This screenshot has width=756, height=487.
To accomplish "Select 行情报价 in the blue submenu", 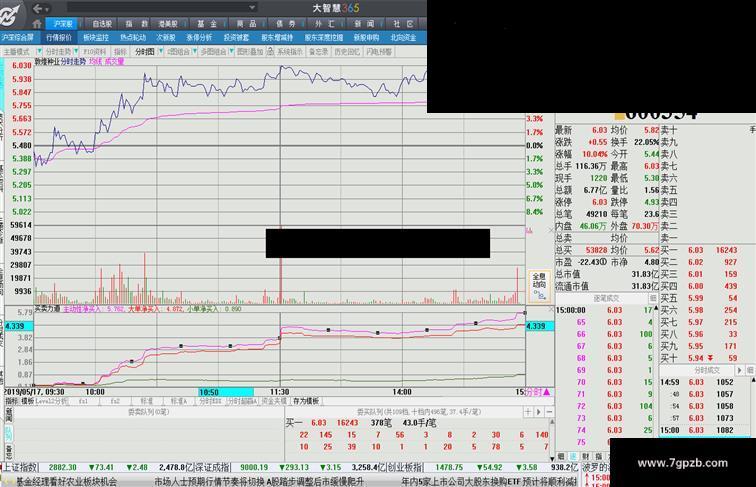I will [59, 37].
